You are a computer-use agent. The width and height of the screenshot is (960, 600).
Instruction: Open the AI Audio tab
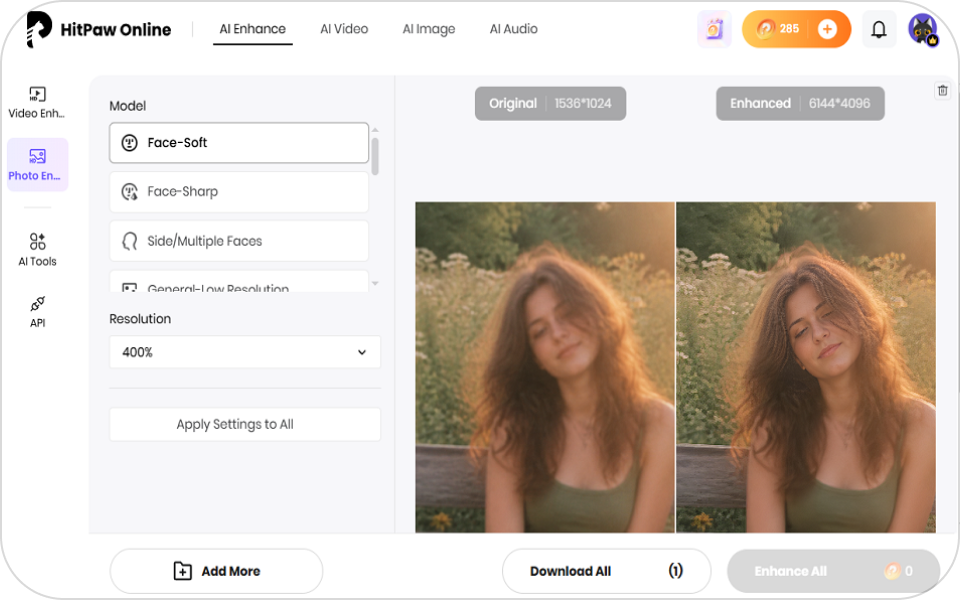(513, 29)
